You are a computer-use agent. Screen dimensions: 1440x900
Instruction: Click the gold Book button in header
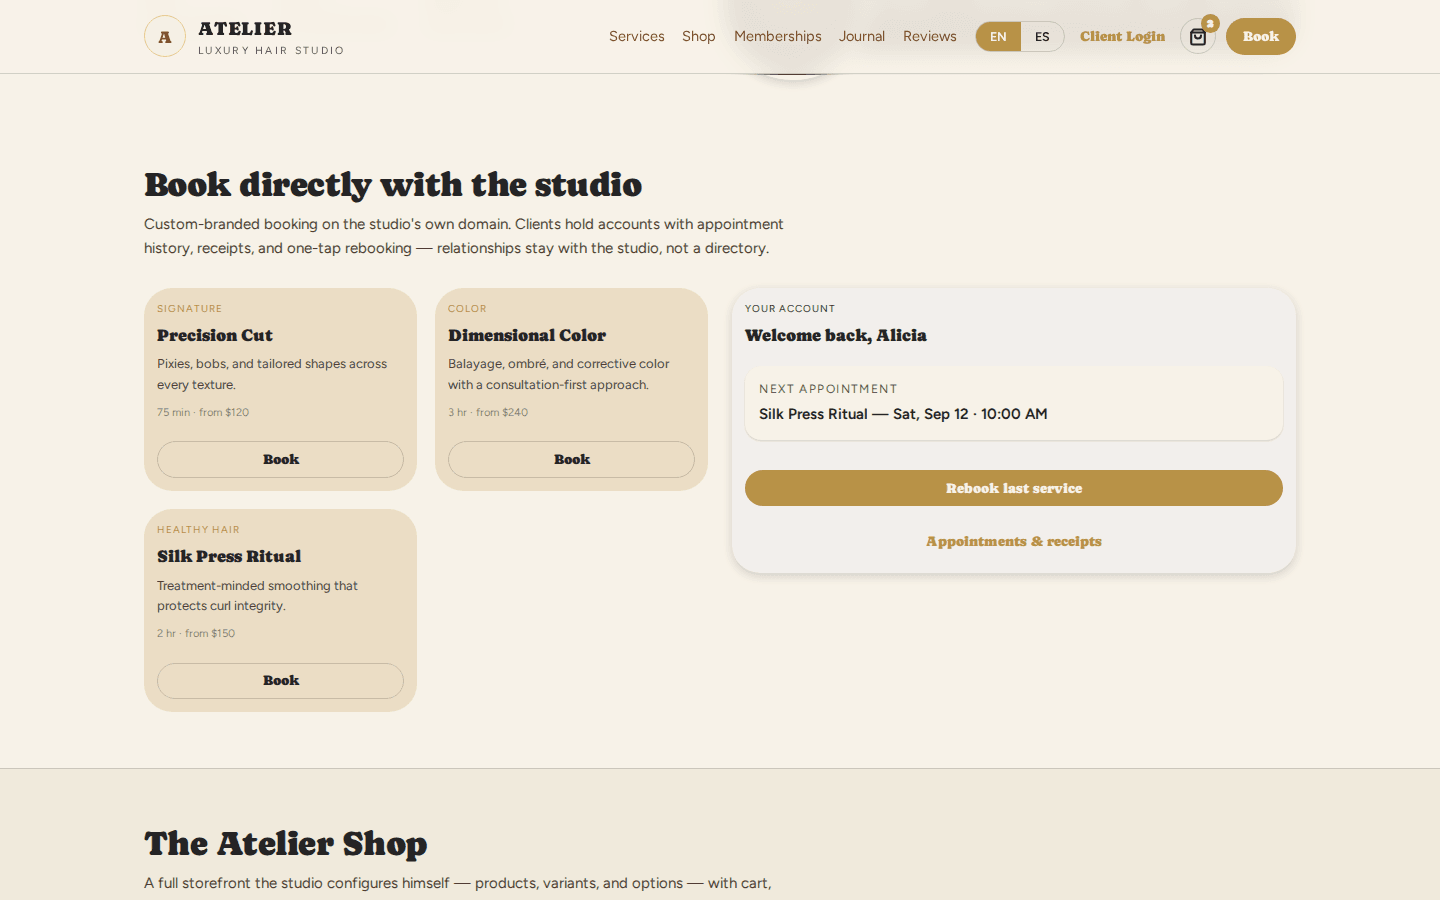1261,37
